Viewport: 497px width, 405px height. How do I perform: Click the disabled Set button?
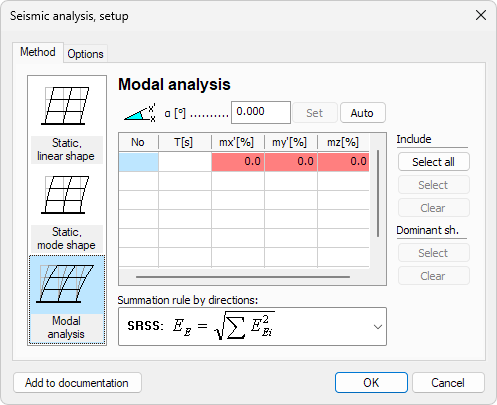coord(315,113)
